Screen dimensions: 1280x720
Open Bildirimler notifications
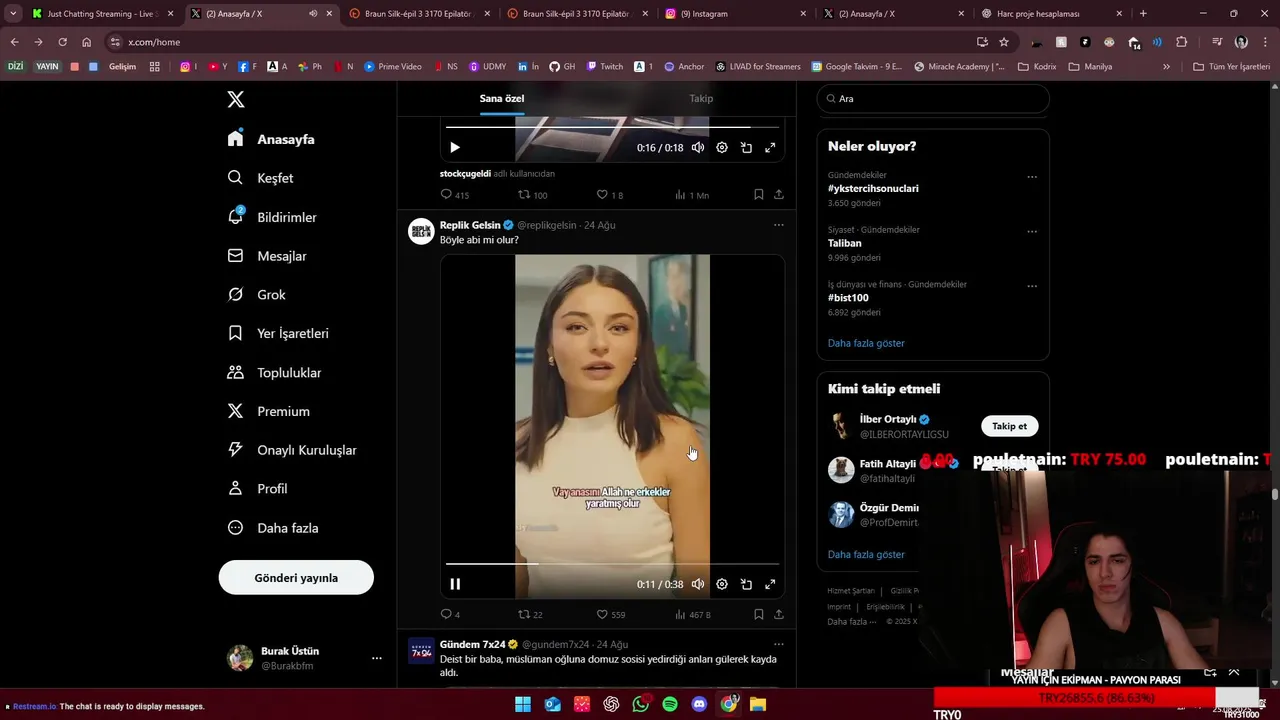pyautogui.click(x=272, y=217)
